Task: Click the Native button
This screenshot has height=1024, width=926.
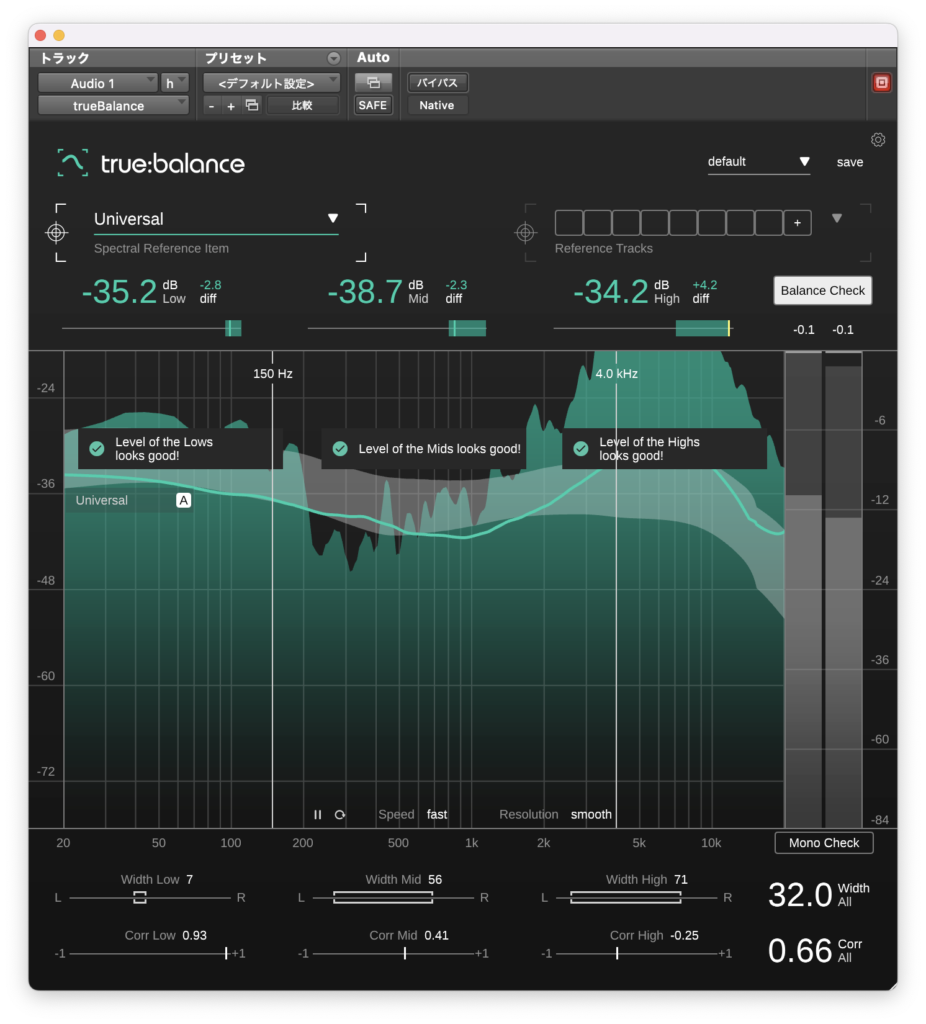Action: [x=437, y=105]
